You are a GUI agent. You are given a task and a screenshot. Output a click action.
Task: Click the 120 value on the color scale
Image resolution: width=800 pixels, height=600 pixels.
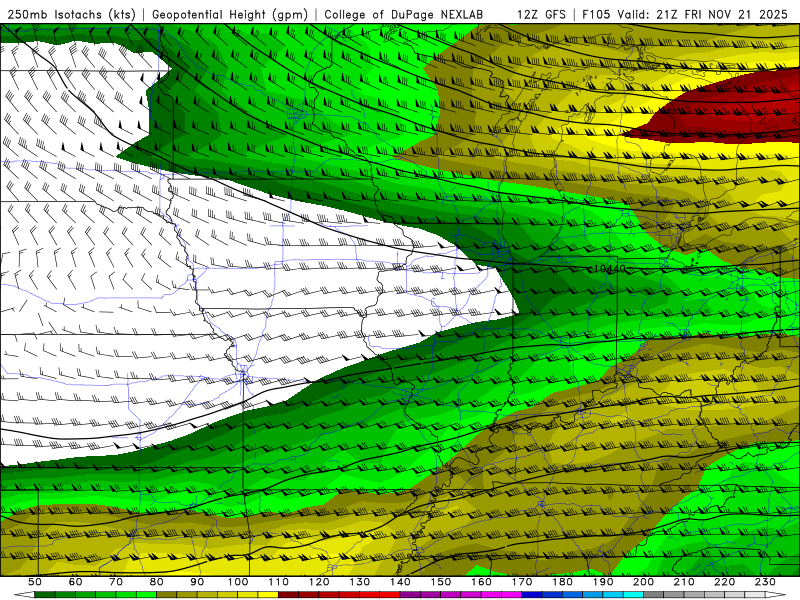click(x=319, y=582)
